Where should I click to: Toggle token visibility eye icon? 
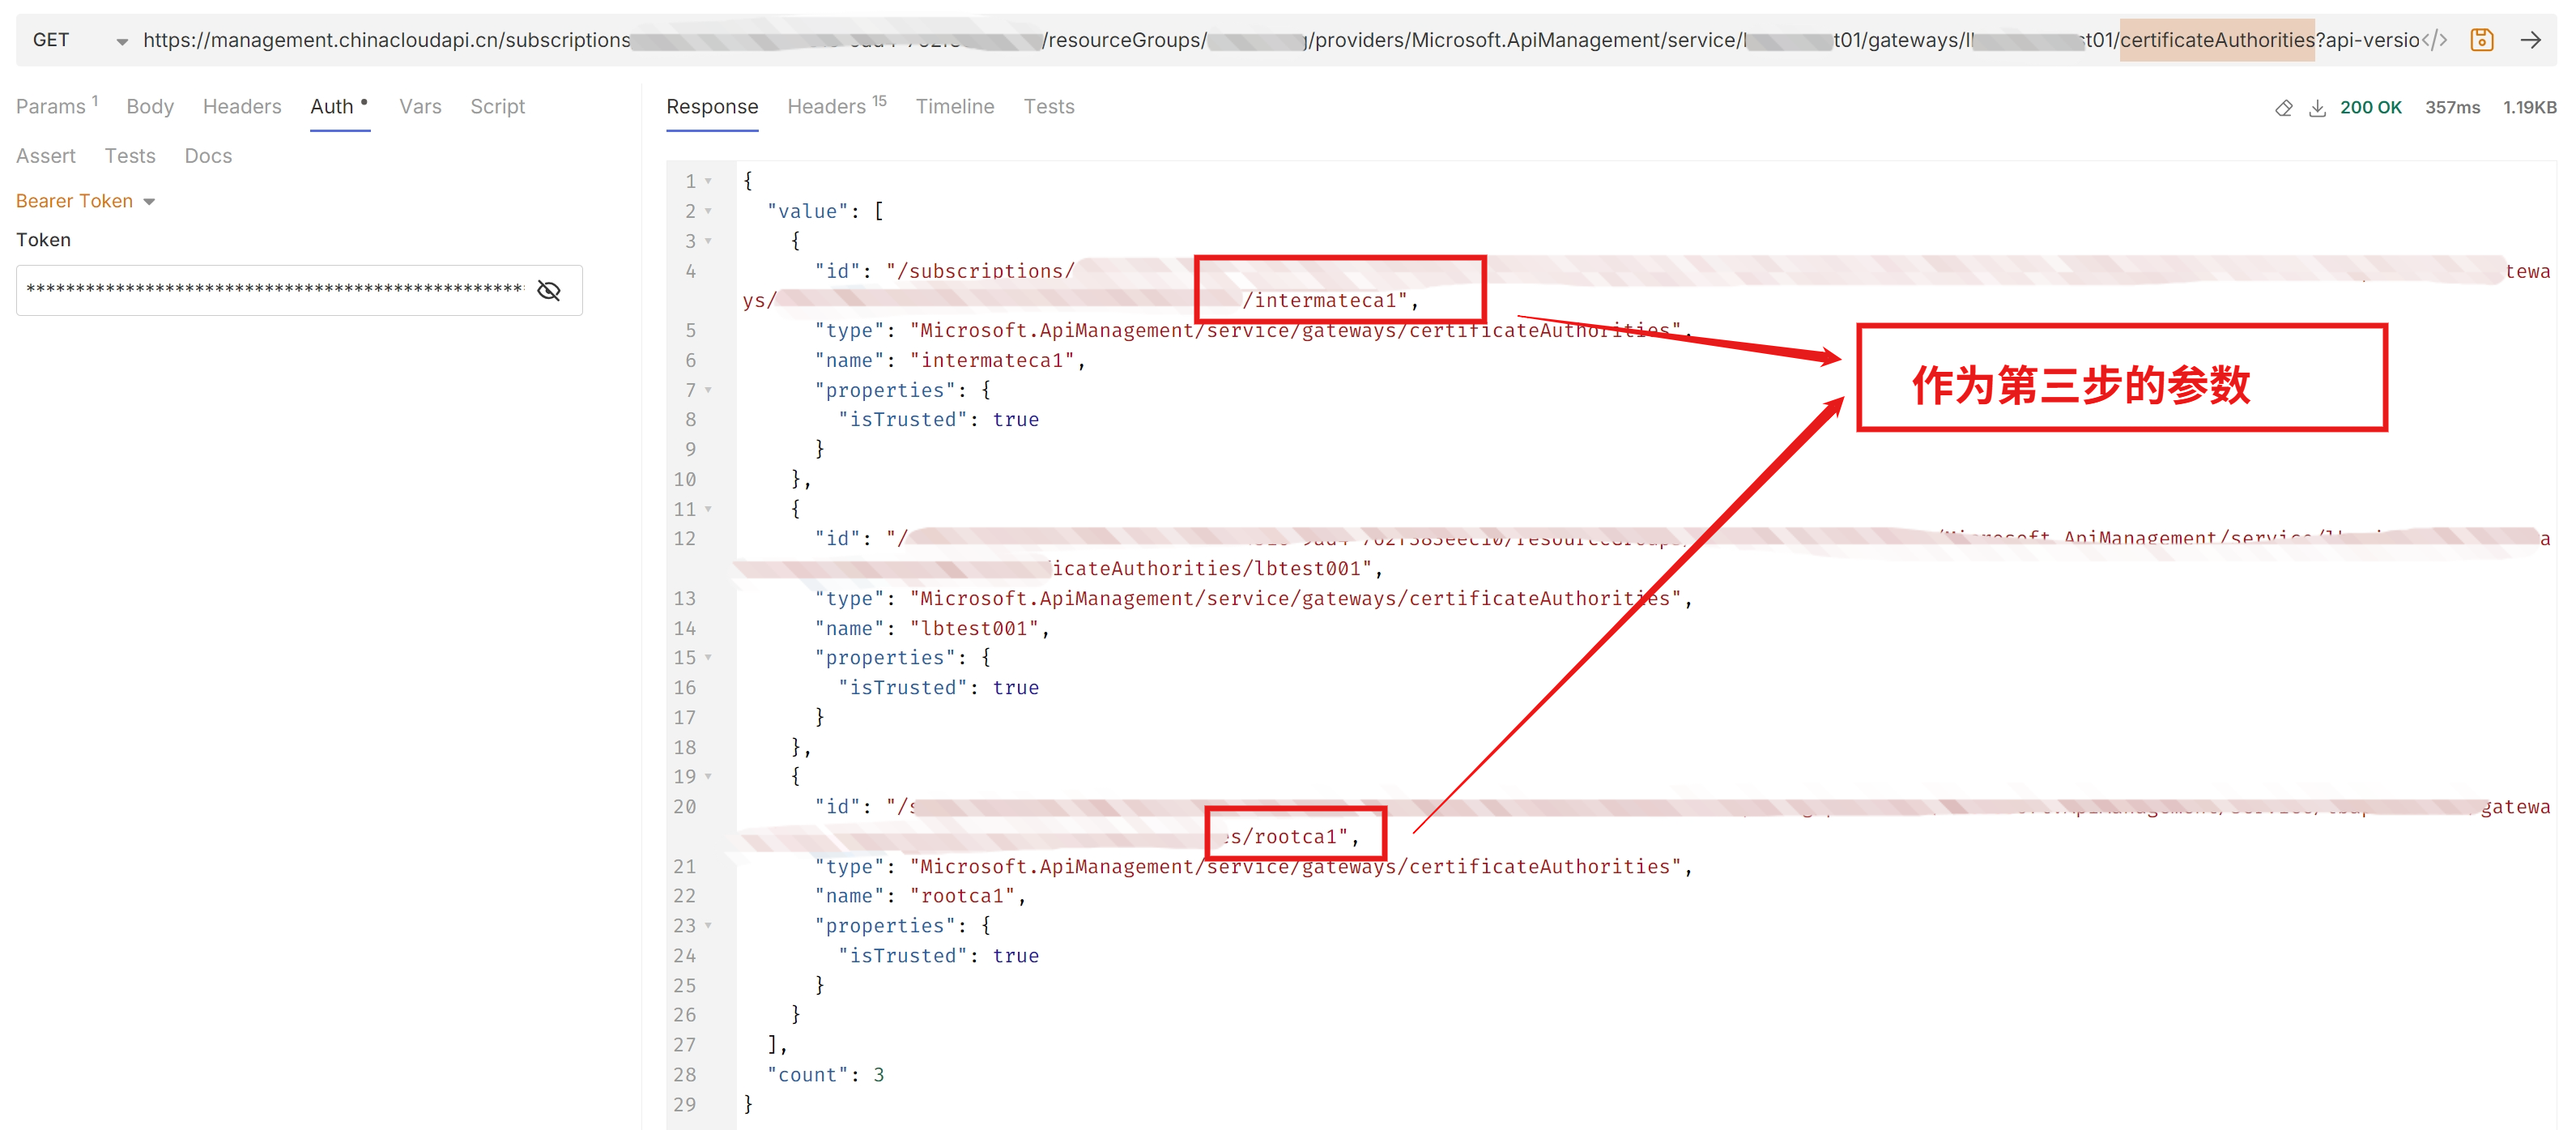point(549,290)
